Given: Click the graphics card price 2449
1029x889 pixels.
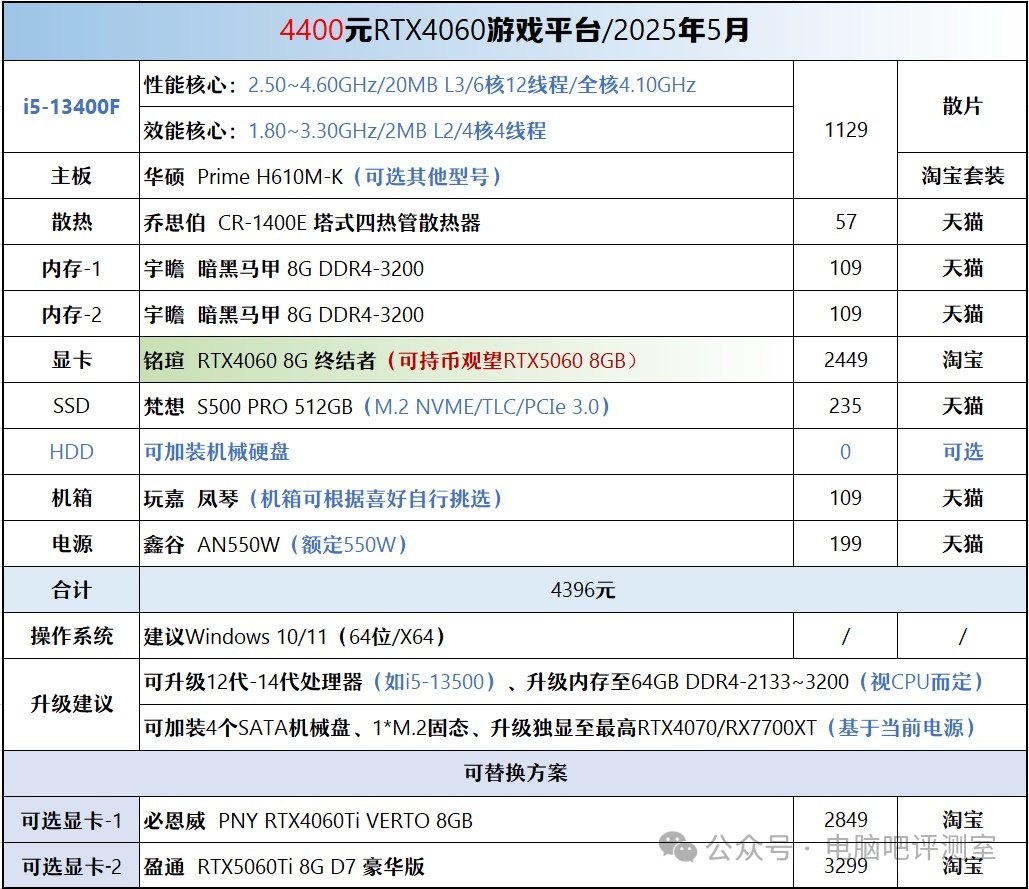Looking at the screenshot, I should [x=845, y=360].
